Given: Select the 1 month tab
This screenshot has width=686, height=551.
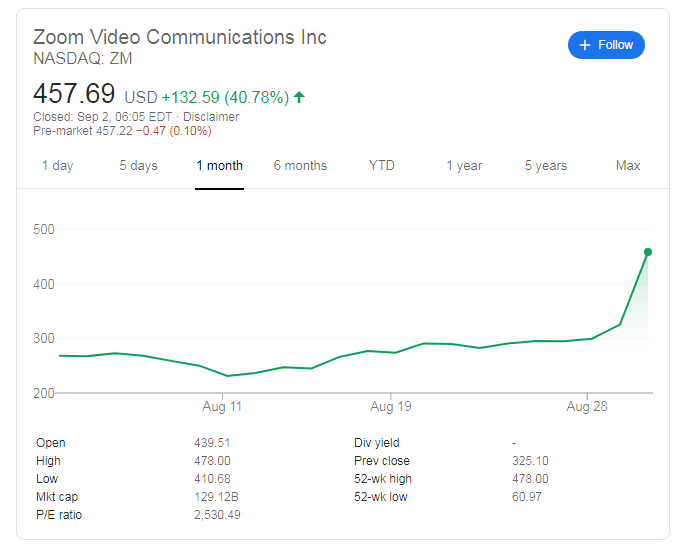Looking at the screenshot, I should pos(219,166).
